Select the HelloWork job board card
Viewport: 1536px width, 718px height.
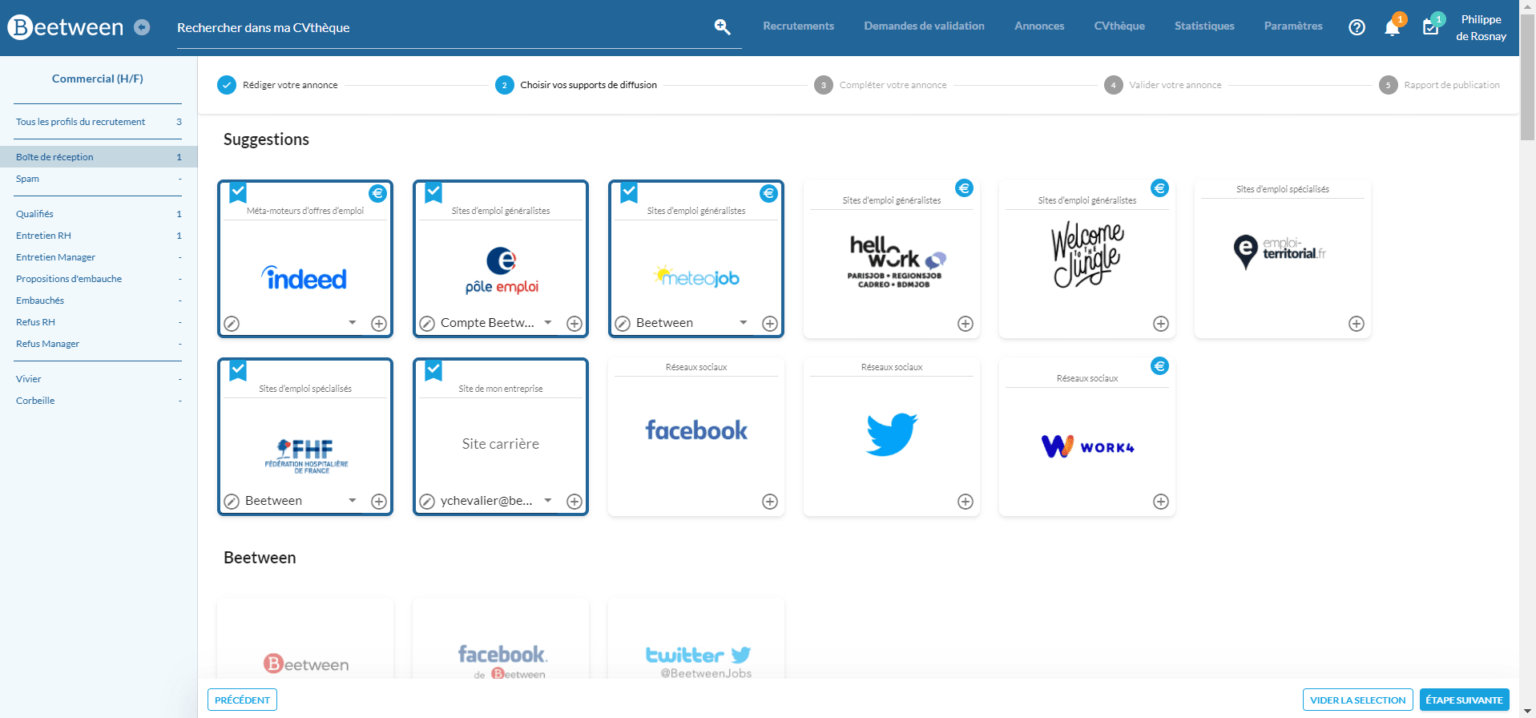coord(892,259)
